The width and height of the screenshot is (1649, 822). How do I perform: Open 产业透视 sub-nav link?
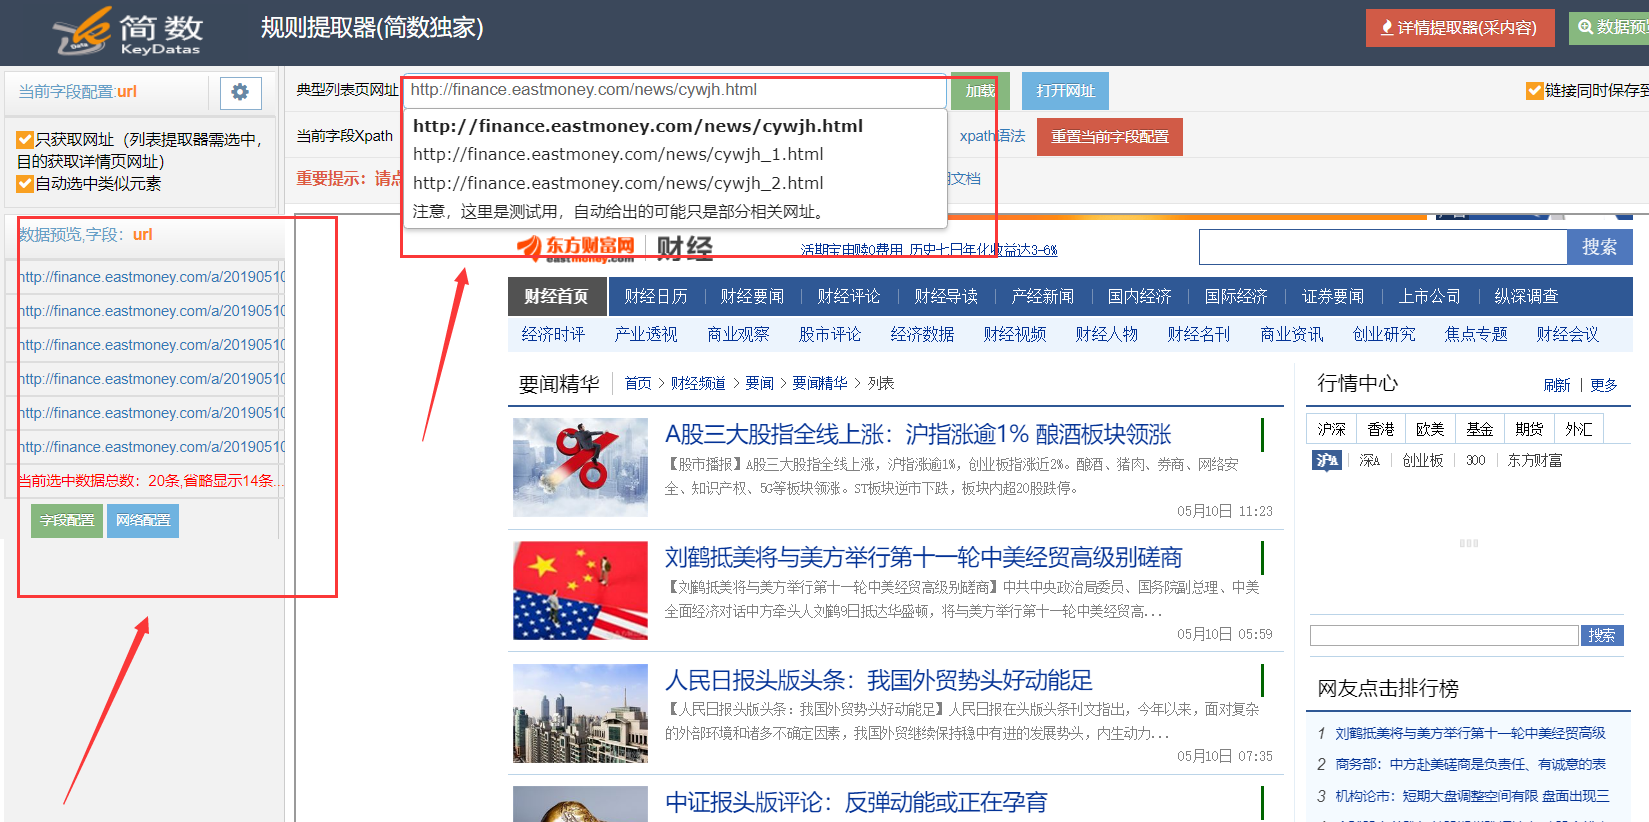pos(646,334)
